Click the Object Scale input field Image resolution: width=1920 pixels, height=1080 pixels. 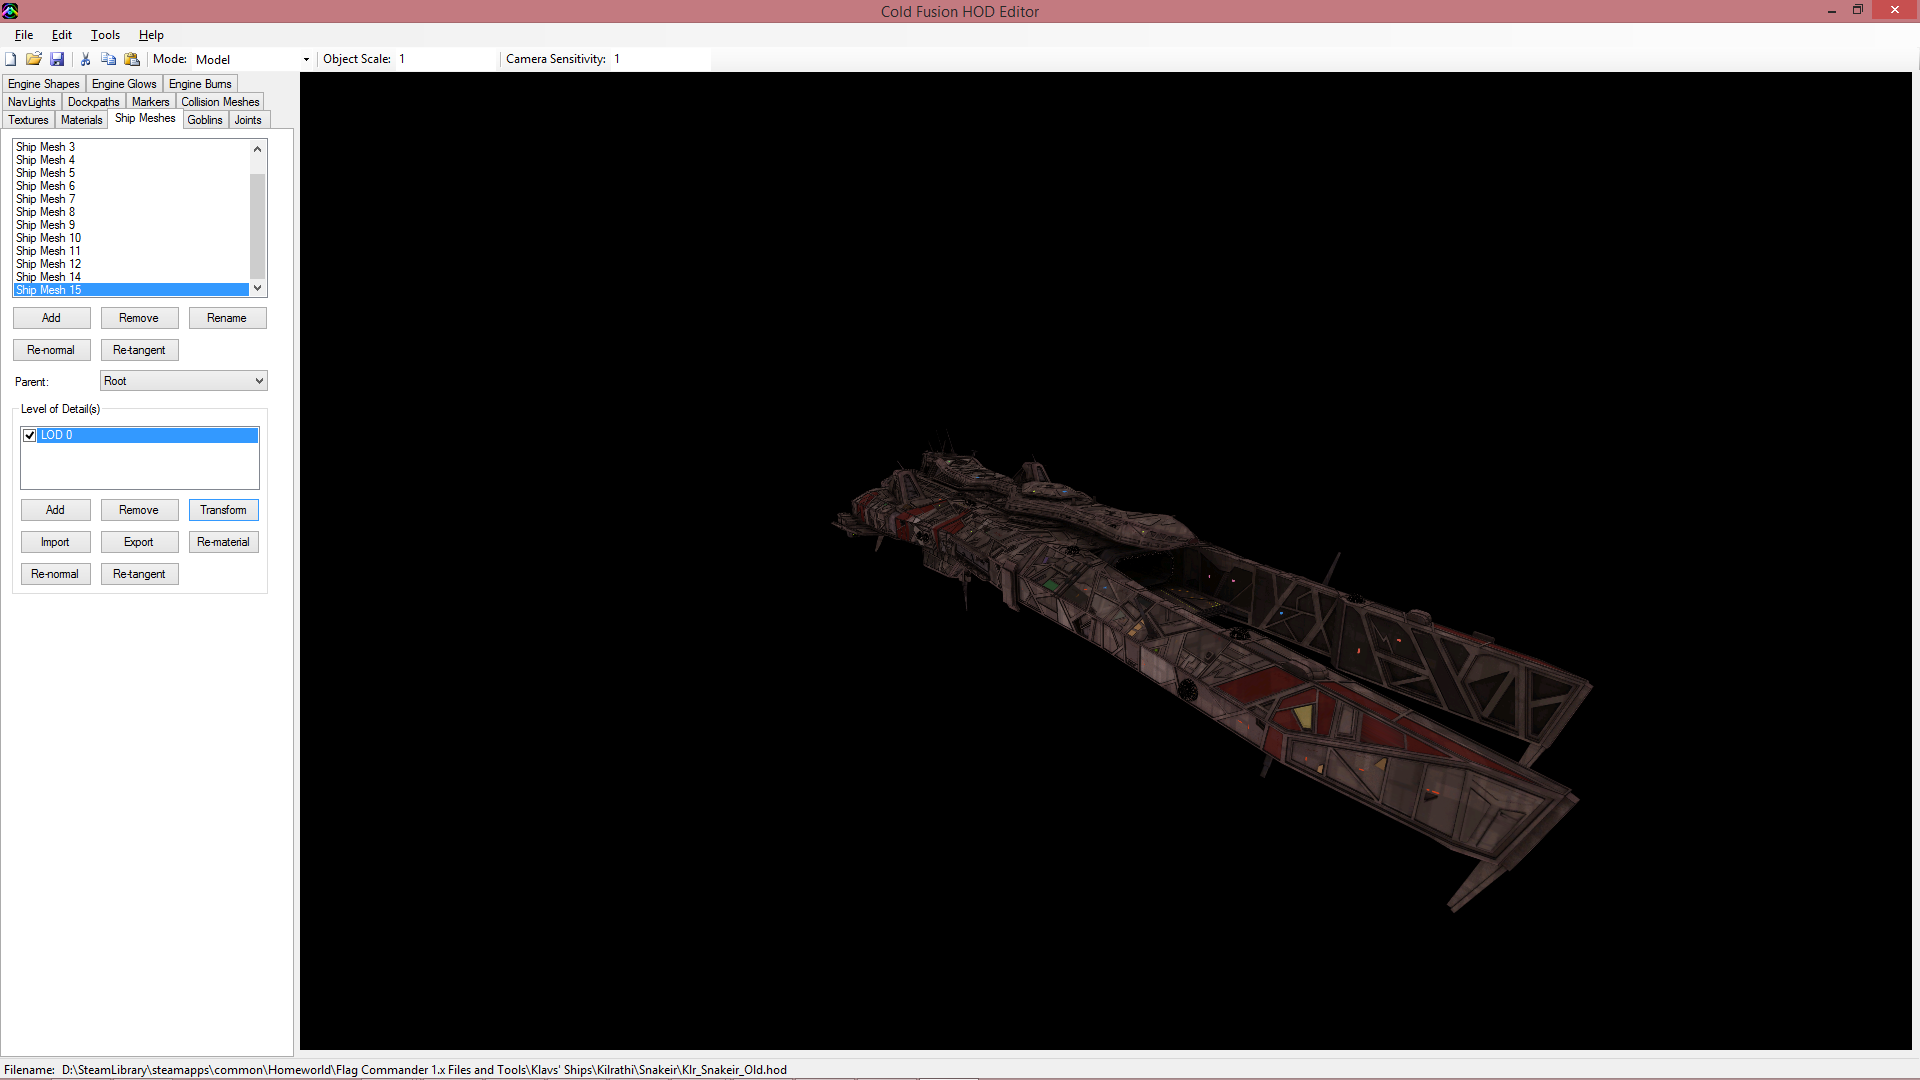(x=445, y=59)
